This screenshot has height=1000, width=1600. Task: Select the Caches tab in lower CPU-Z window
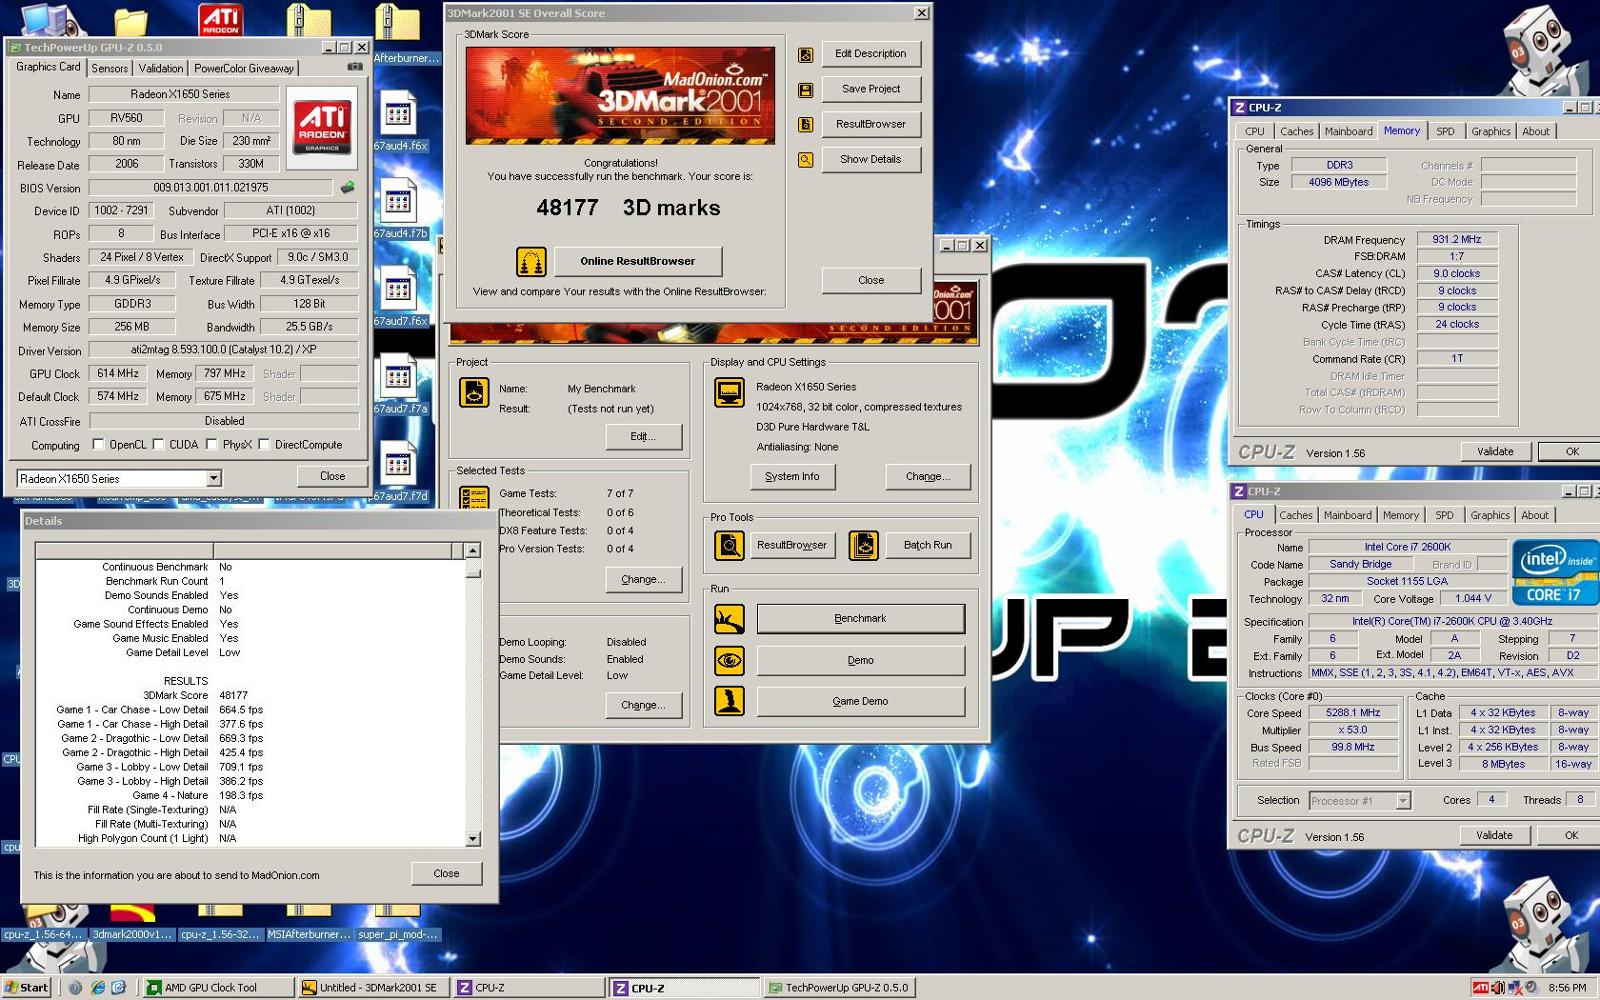pos(1296,516)
